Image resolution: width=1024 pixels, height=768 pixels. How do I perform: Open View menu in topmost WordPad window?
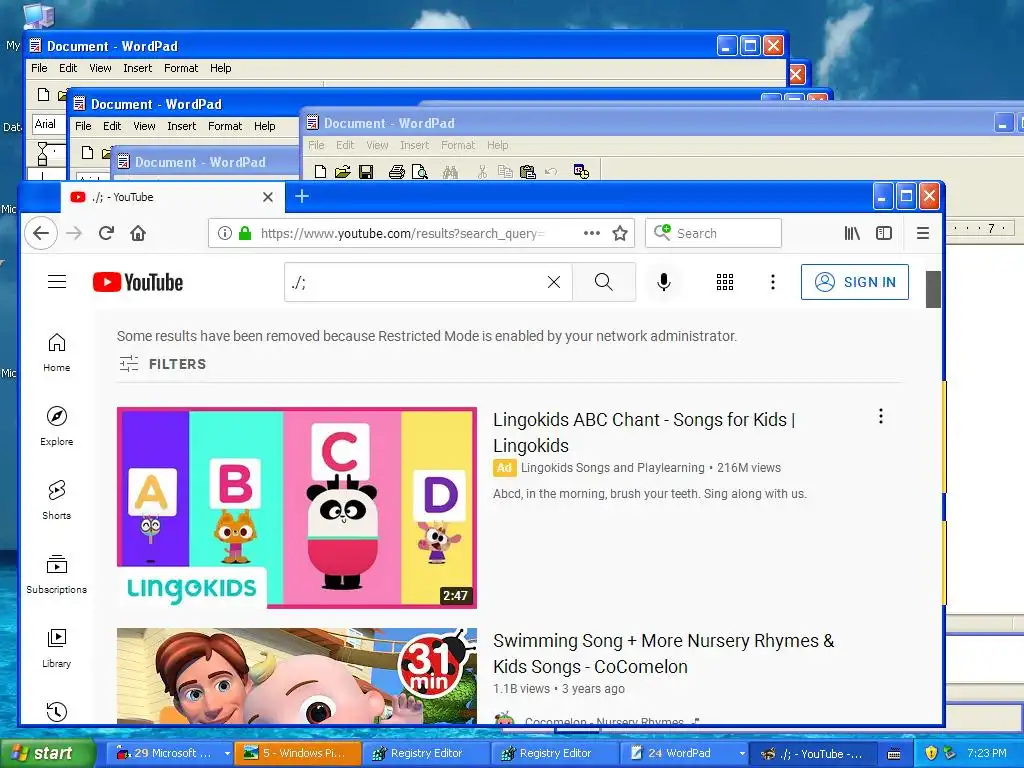[x=100, y=68]
